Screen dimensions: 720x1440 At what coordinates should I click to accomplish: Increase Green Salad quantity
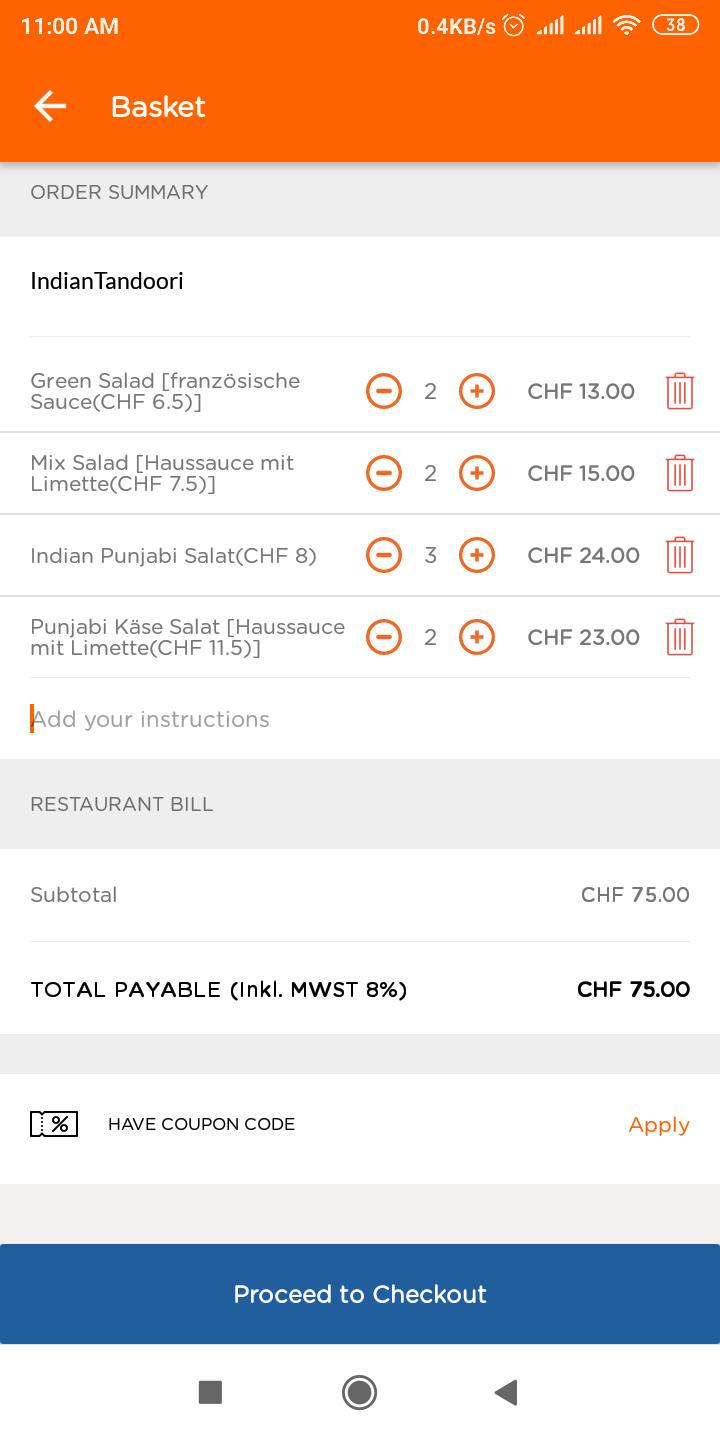click(477, 391)
